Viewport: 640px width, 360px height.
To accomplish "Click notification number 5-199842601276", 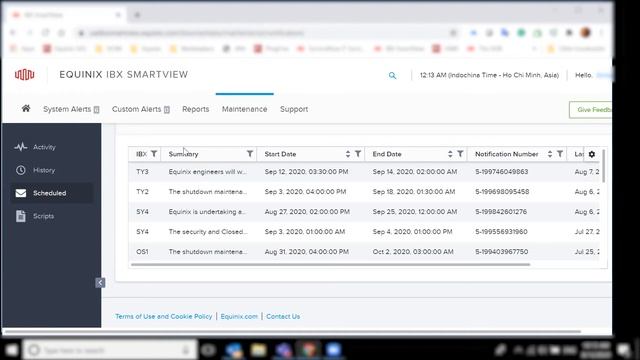I will [x=501, y=211].
